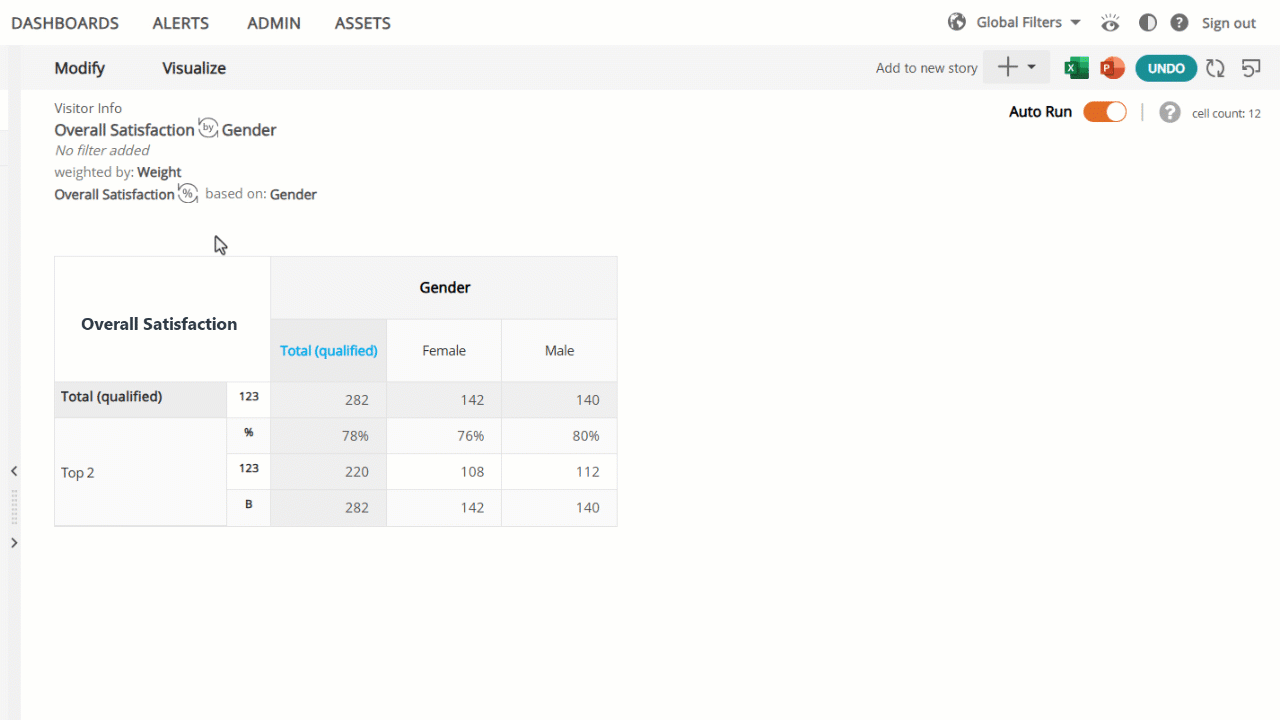Image resolution: width=1280 pixels, height=720 pixels.
Task: Click the 108 Female count cell
Action: tap(444, 472)
